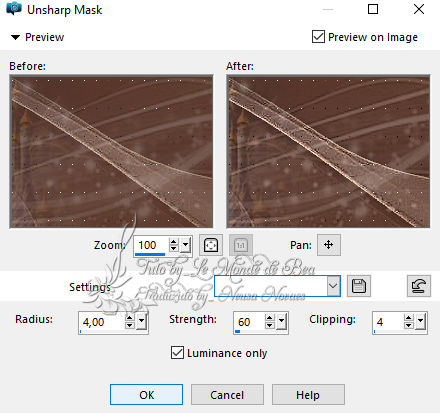The image size is (440, 413).
Task: Click the Cancel button
Action: click(227, 395)
